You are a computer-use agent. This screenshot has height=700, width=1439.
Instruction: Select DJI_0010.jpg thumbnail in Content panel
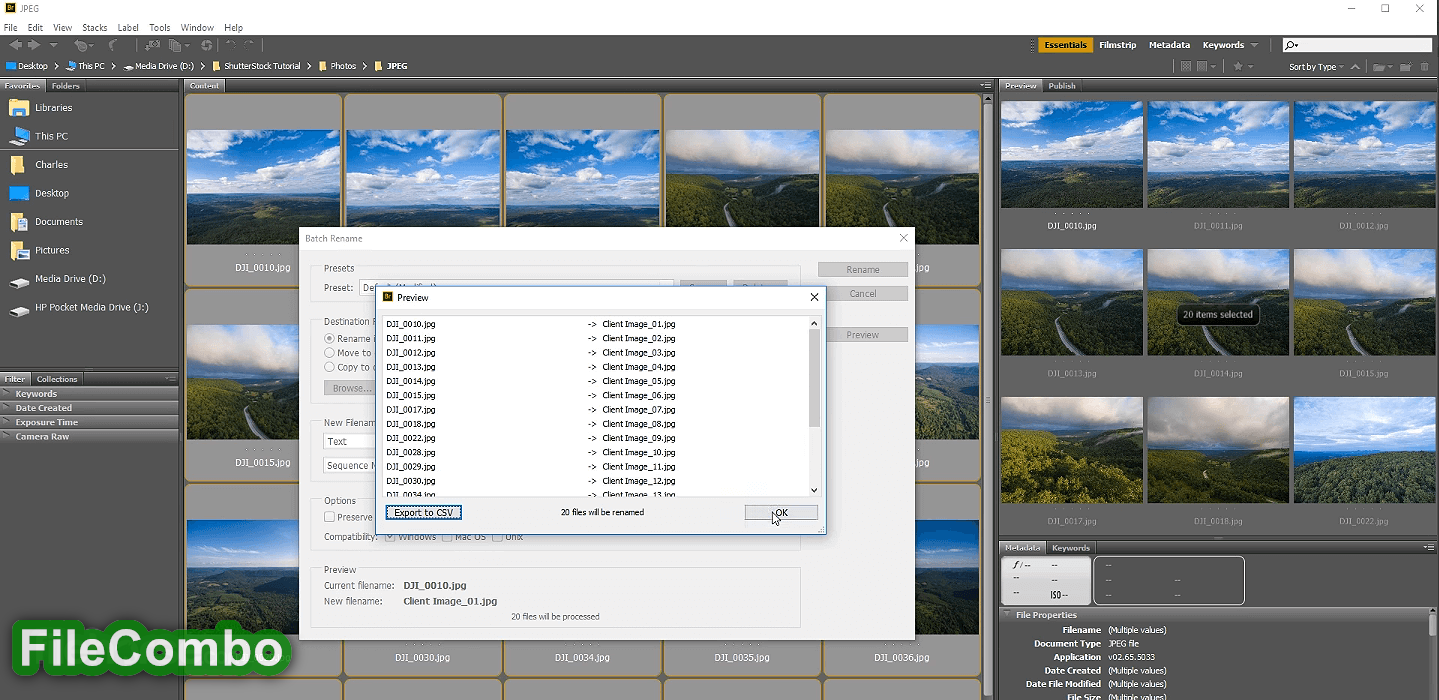click(263, 186)
